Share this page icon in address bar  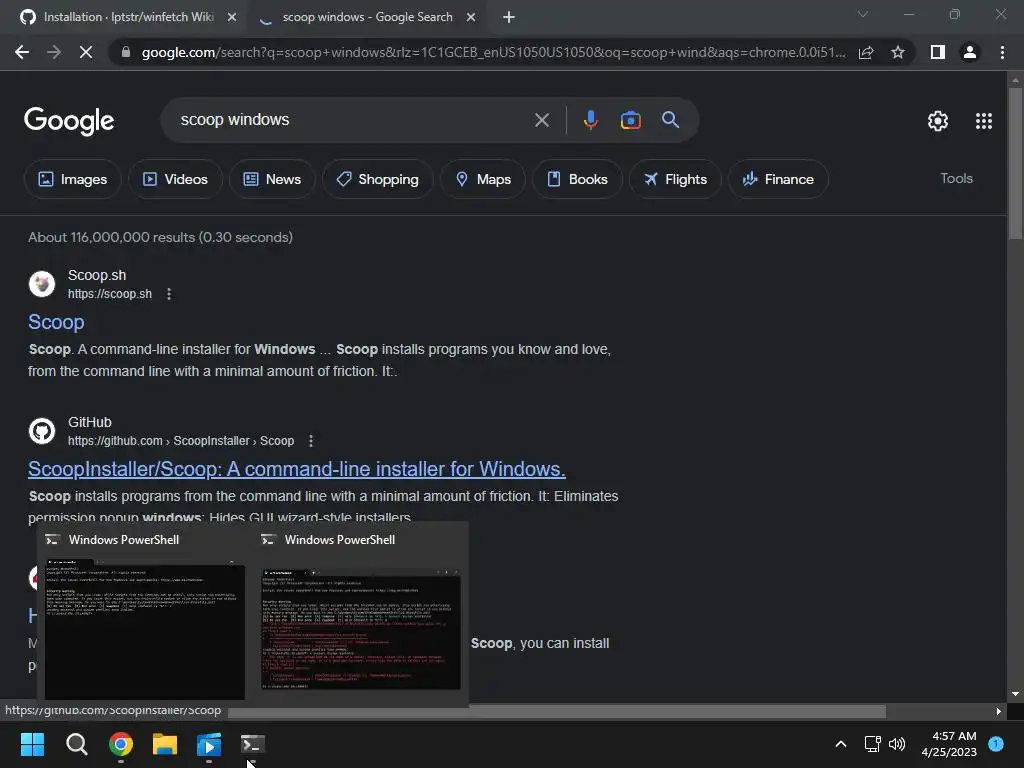[x=866, y=52]
